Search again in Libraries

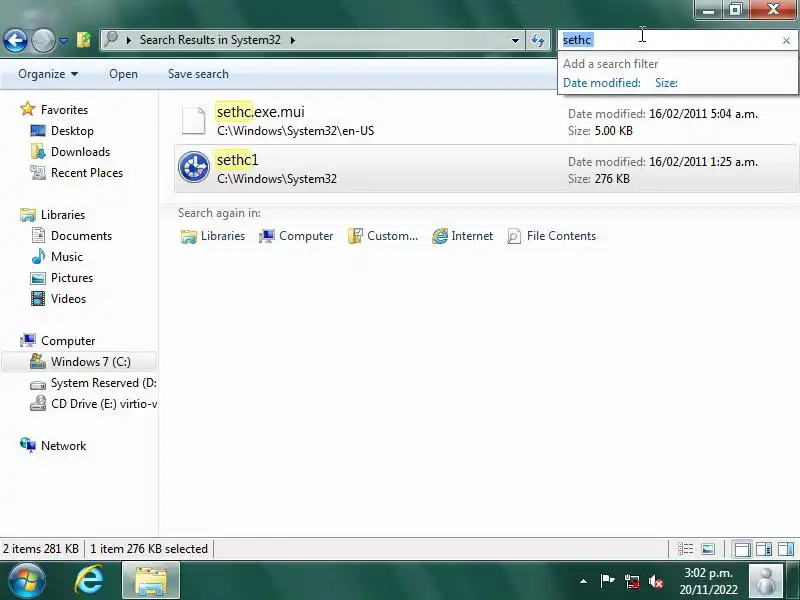coord(213,236)
